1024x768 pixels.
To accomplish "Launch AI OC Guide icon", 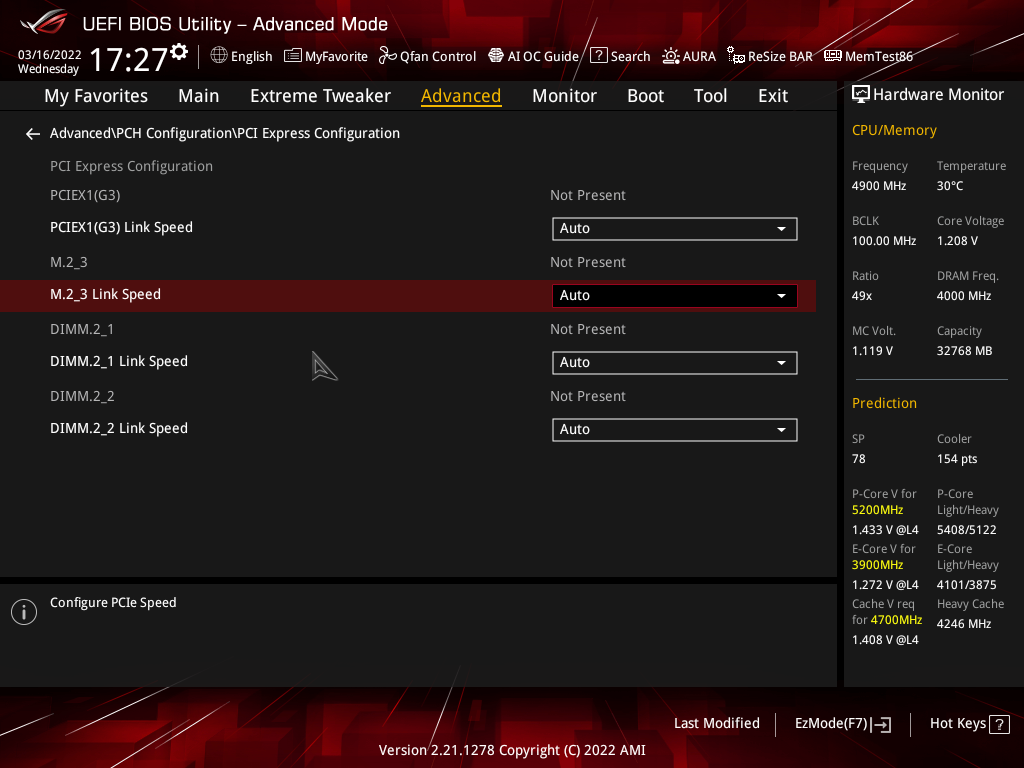I will coord(496,56).
